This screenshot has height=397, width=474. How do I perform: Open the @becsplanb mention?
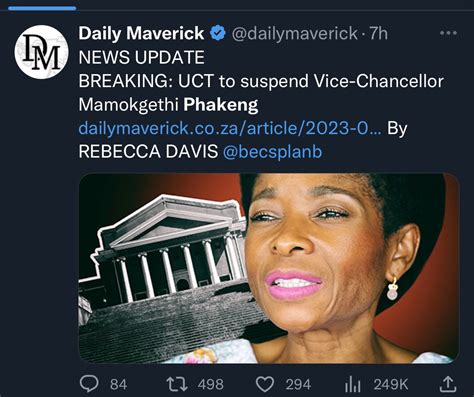(272, 152)
